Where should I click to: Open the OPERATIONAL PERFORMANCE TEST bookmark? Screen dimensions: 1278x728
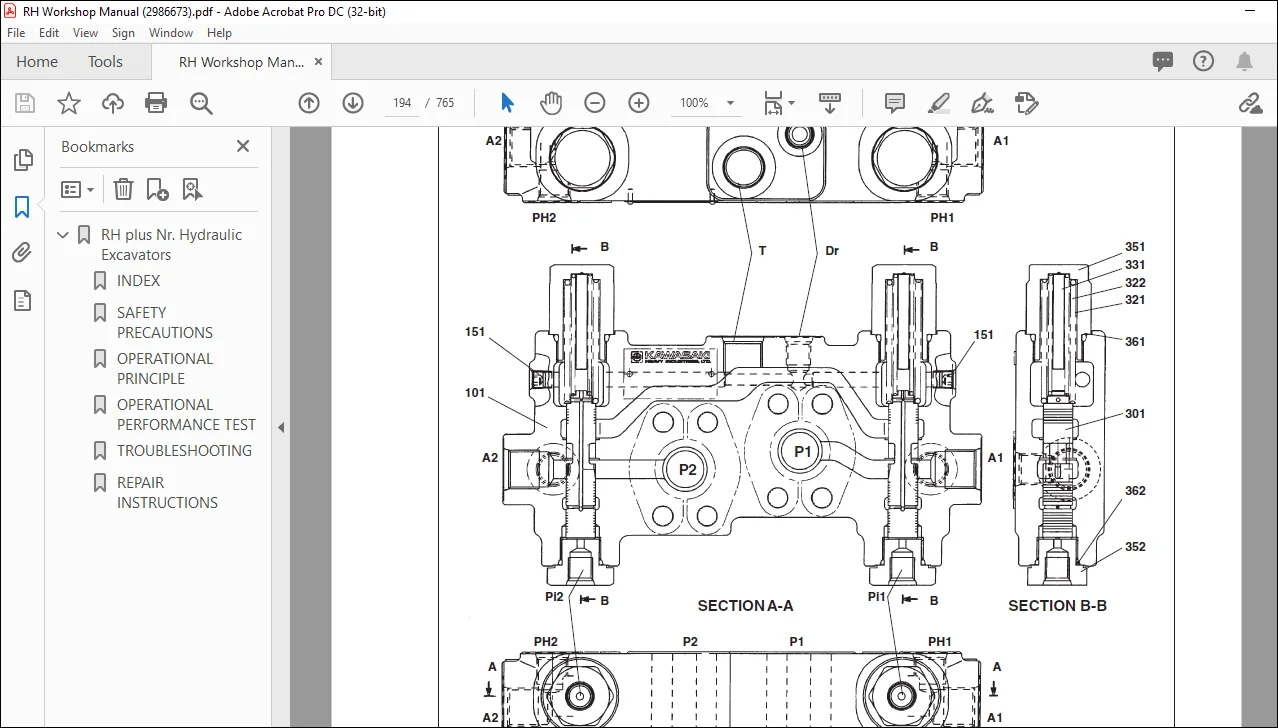pyautogui.click(x=186, y=414)
